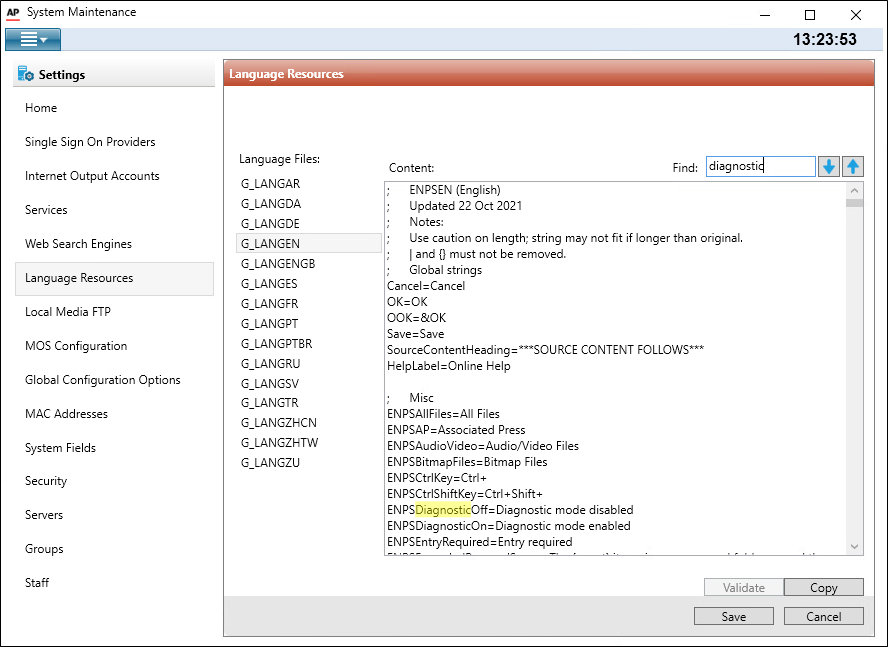Viewport: 888px width, 647px height.
Task: Select the G_LANGEN language file
Action: pos(309,244)
